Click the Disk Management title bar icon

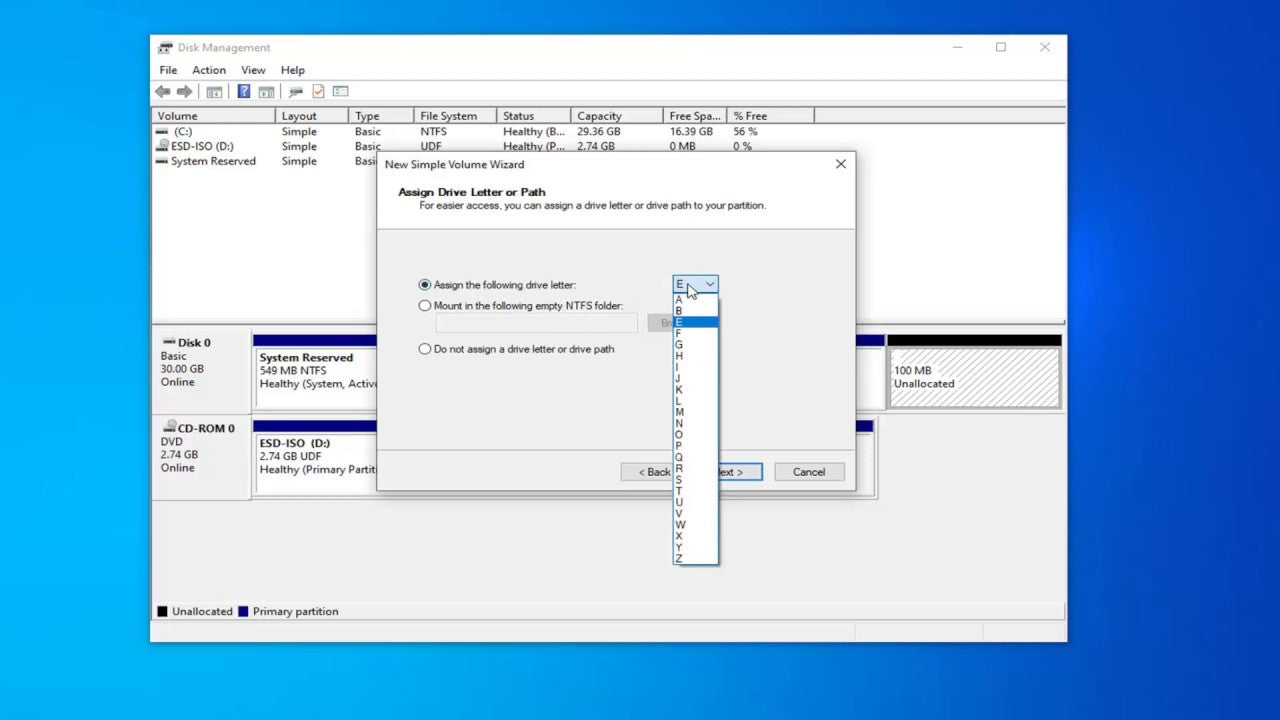point(165,47)
